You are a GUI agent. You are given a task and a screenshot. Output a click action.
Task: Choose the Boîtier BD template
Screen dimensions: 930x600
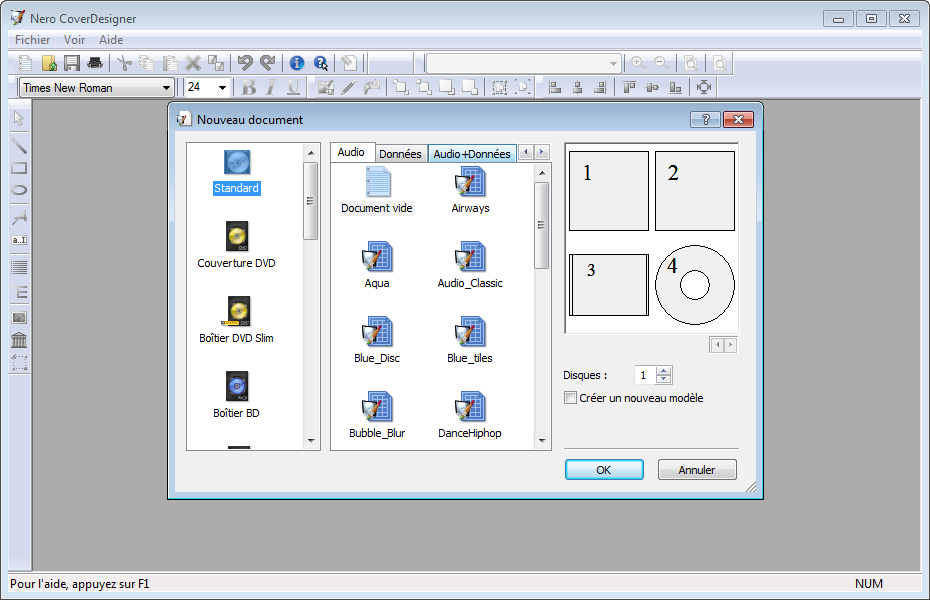pos(236,397)
